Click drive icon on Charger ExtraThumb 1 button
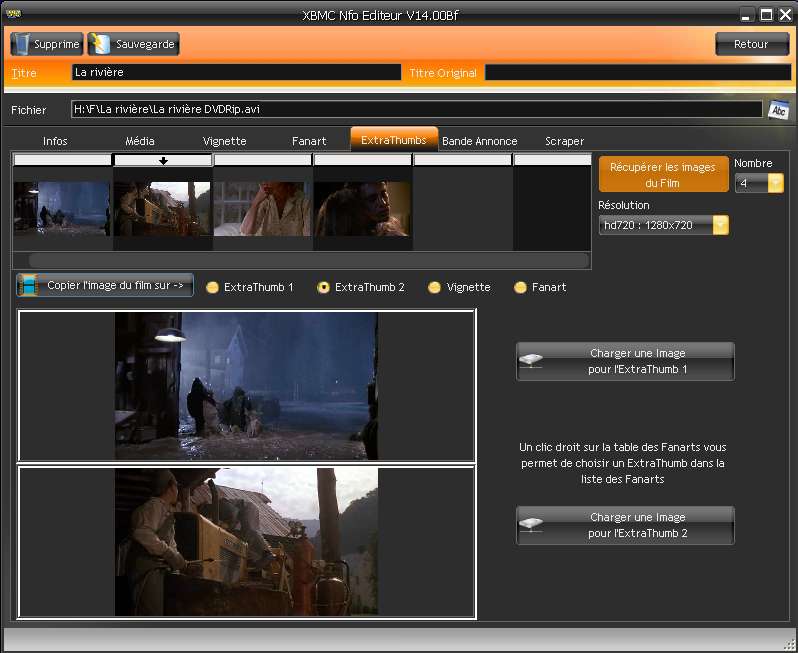The image size is (798, 653). coord(531,361)
